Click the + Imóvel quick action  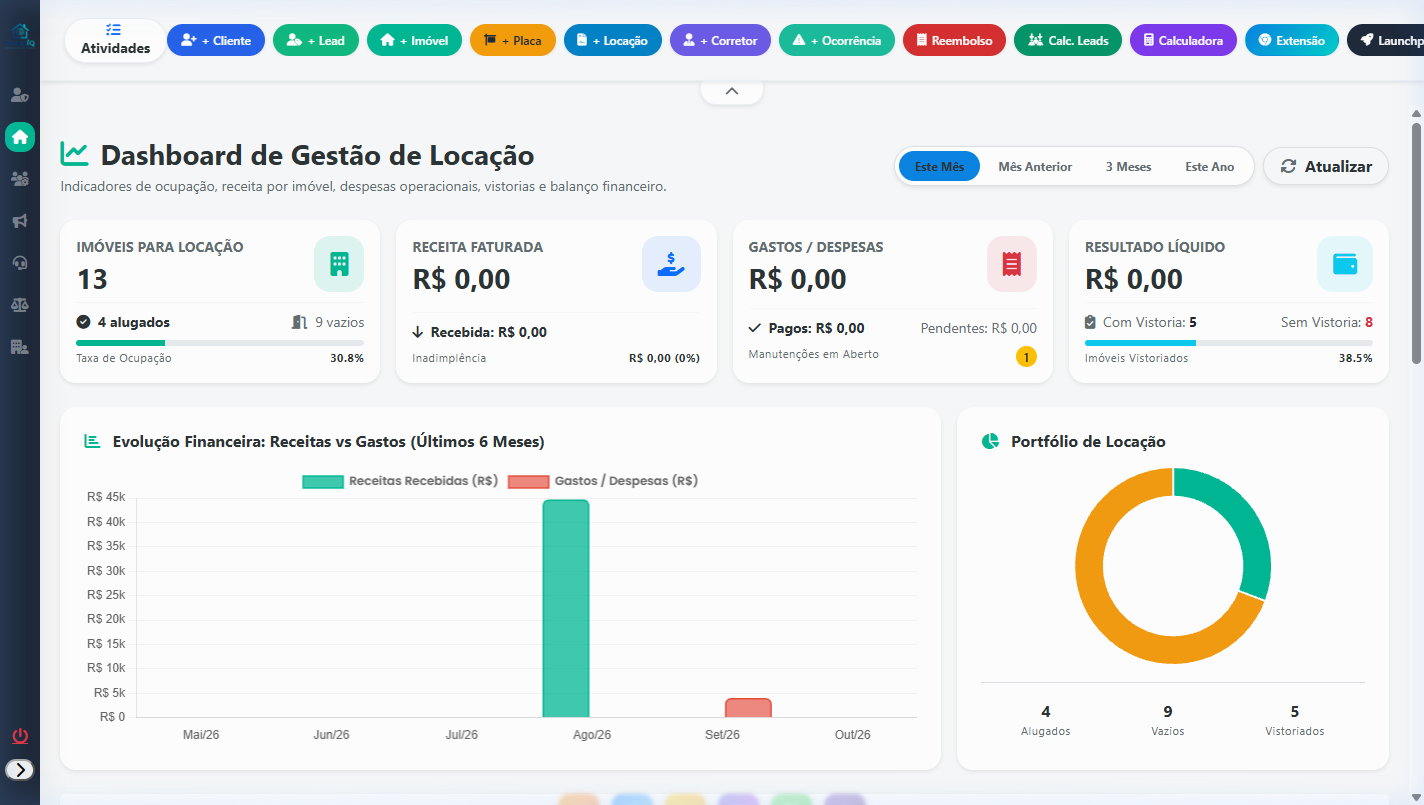click(414, 40)
